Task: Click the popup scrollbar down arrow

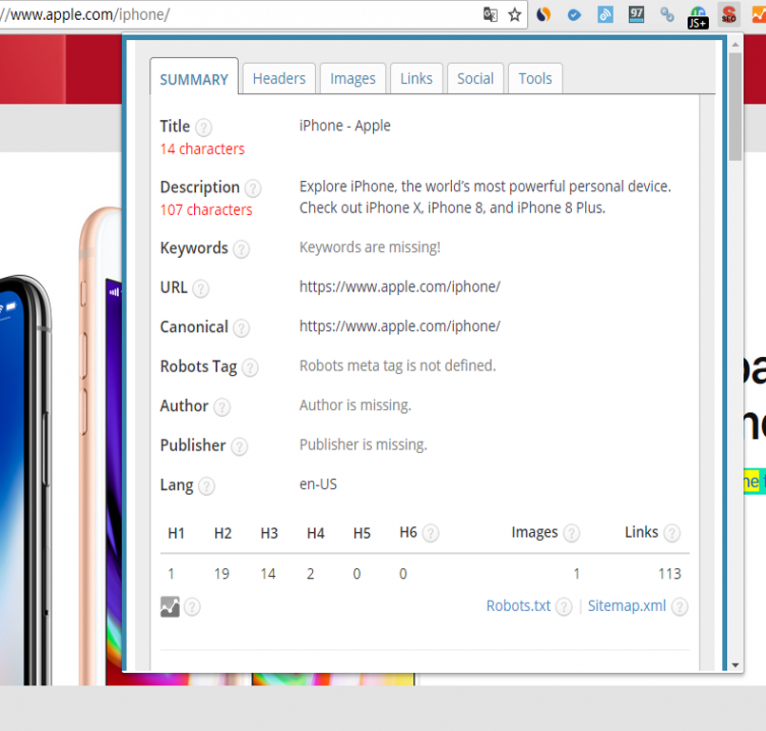Action: (735, 664)
